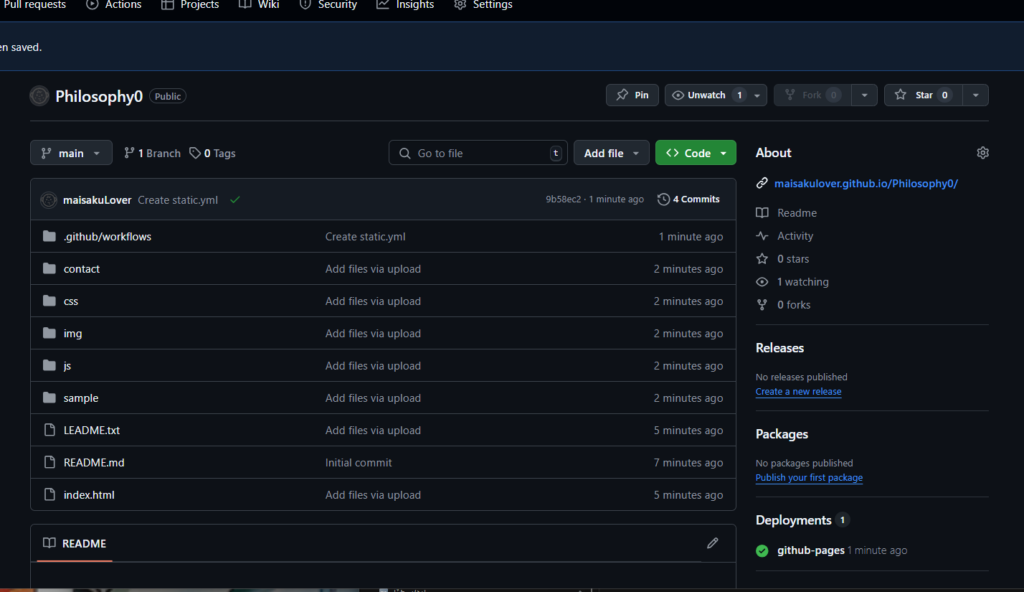Click the github-pages deployment success icon

[x=761, y=551]
